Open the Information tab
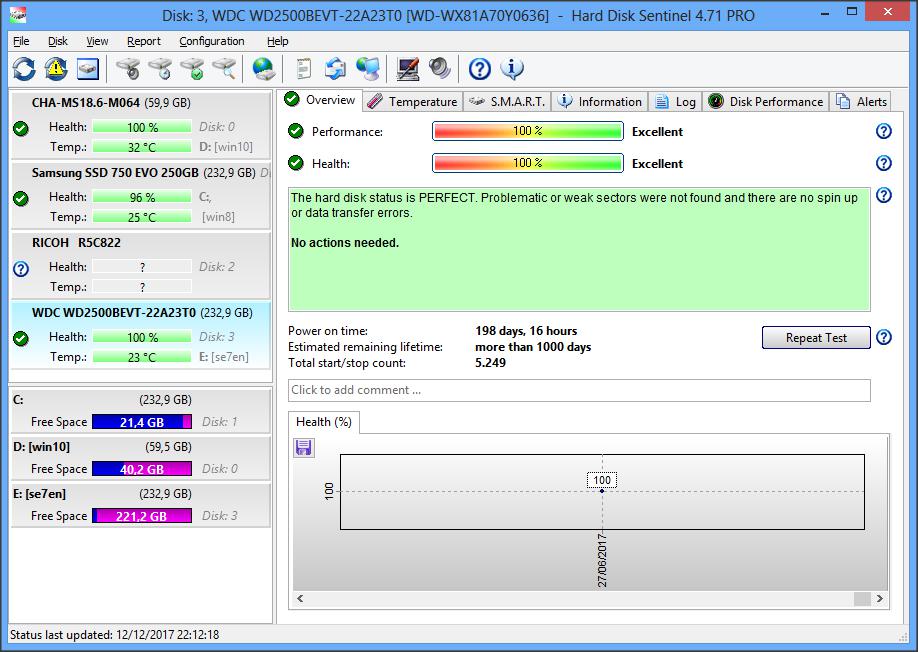 (600, 101)
